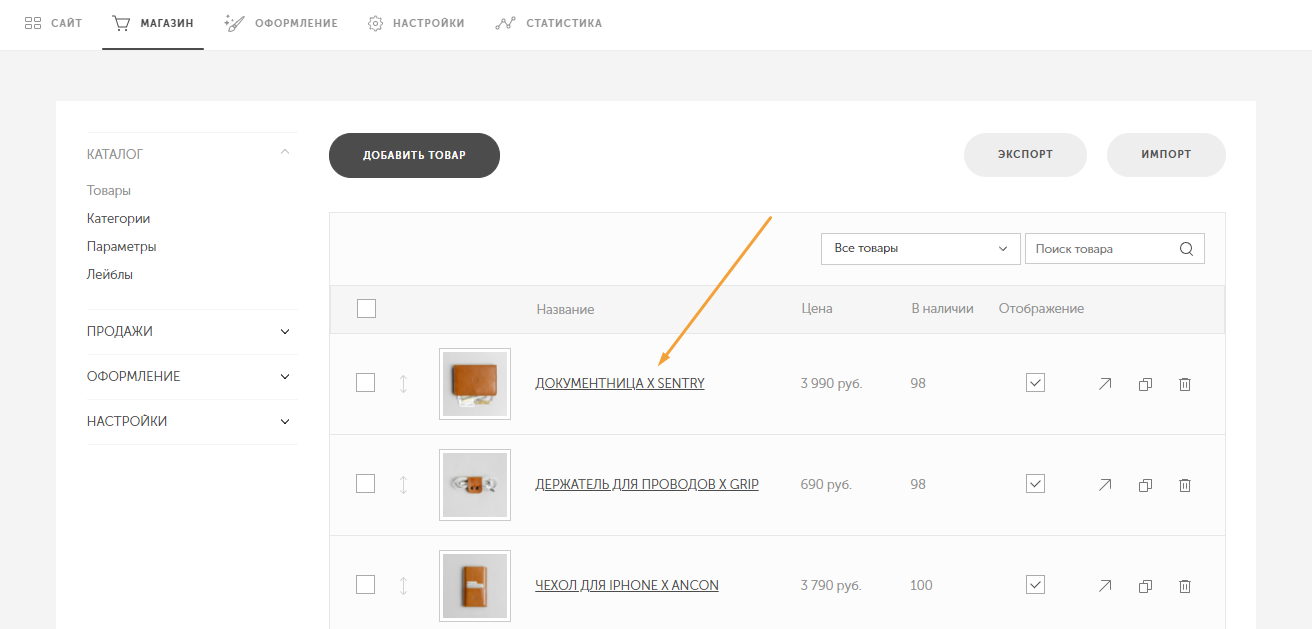Screen dimensions: 1312x629
Task: Open Товары in the catalog sidebar
Action: point(109,190)
